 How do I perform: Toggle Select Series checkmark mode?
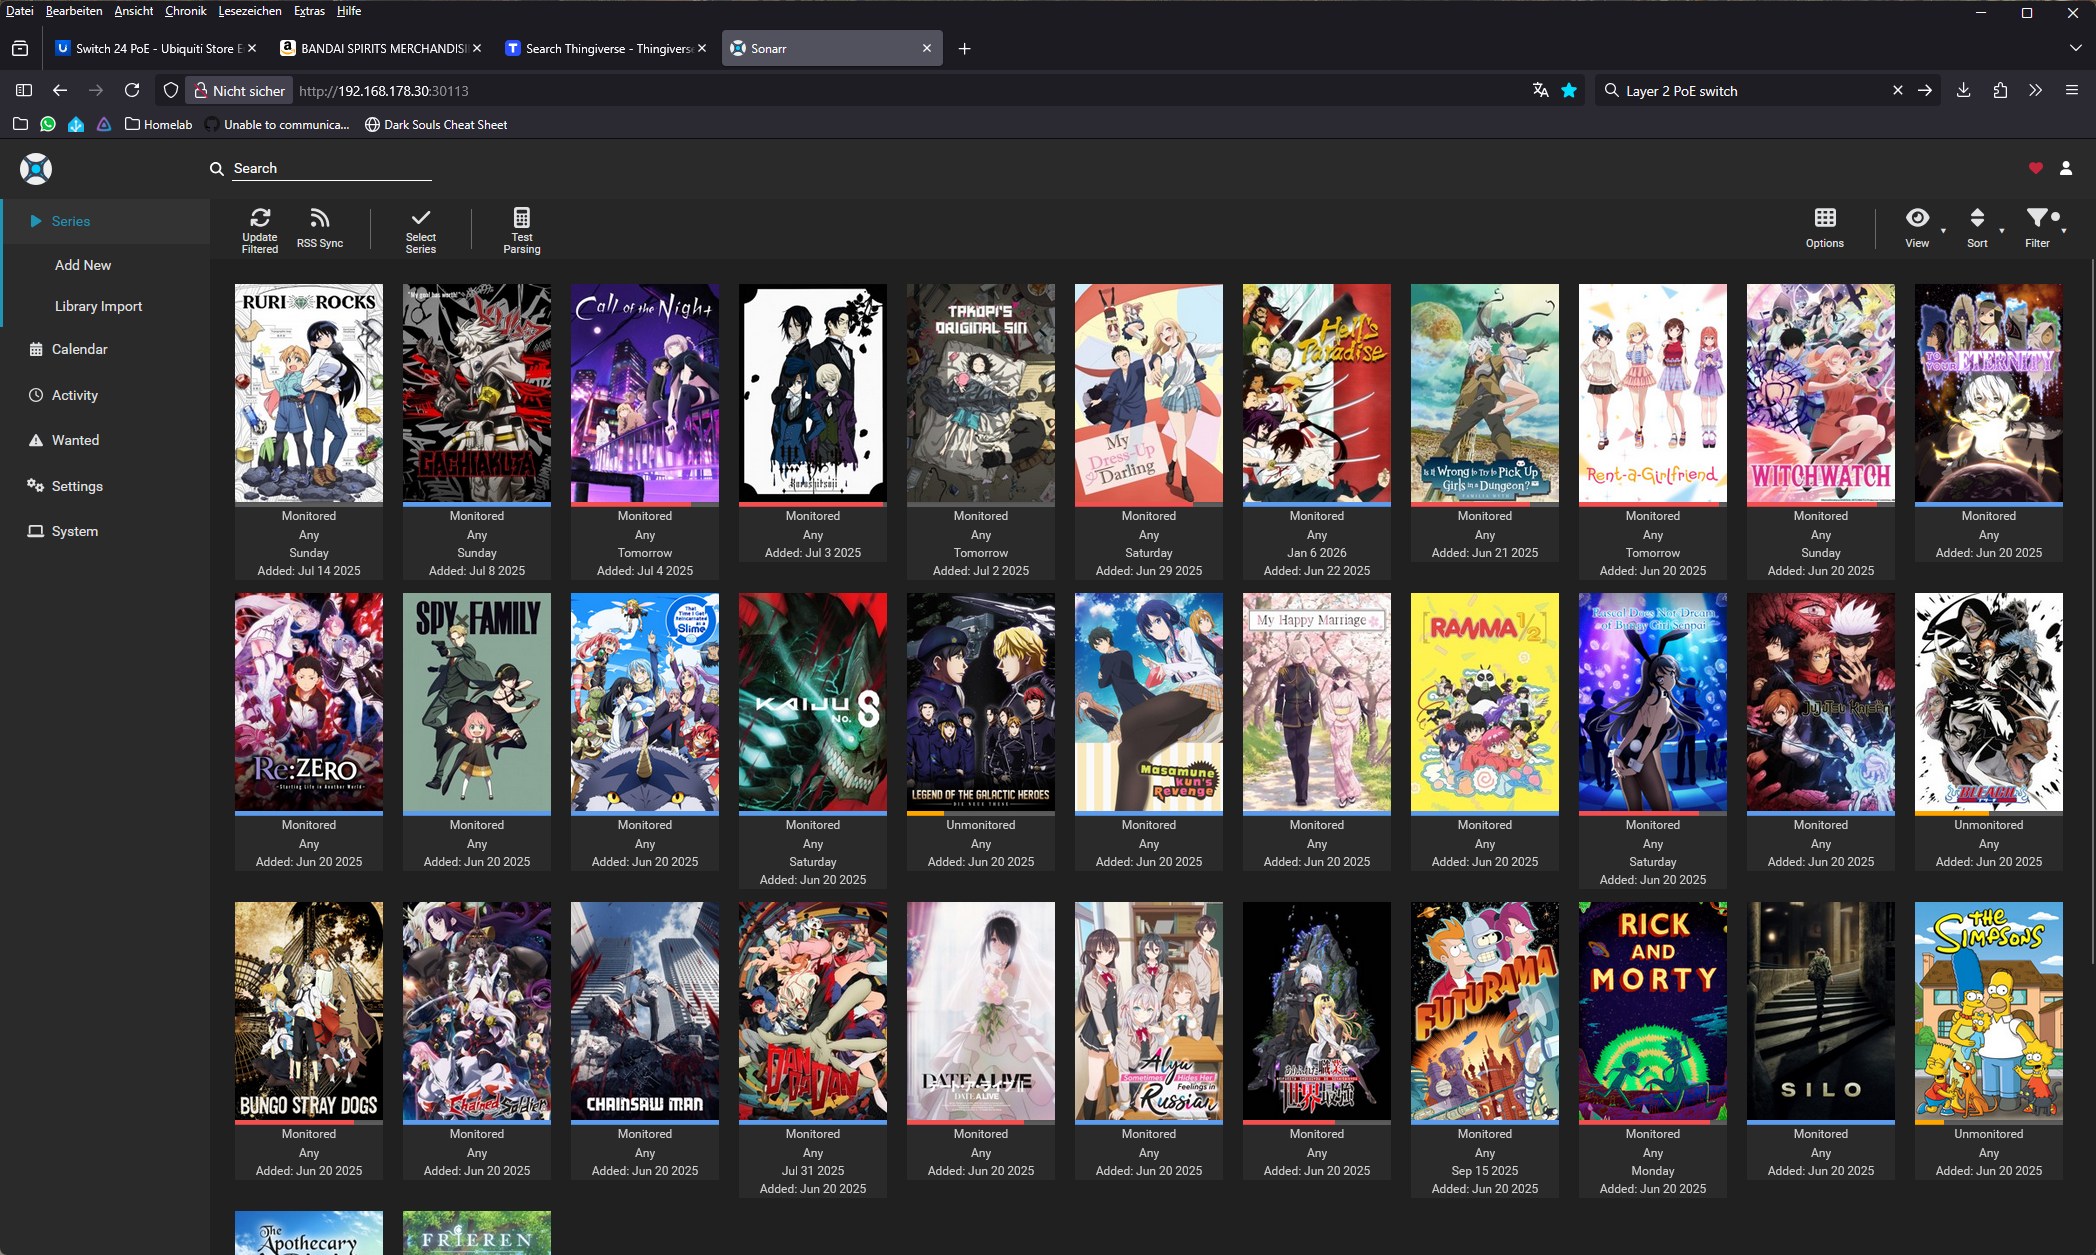[x=420, y=219]
